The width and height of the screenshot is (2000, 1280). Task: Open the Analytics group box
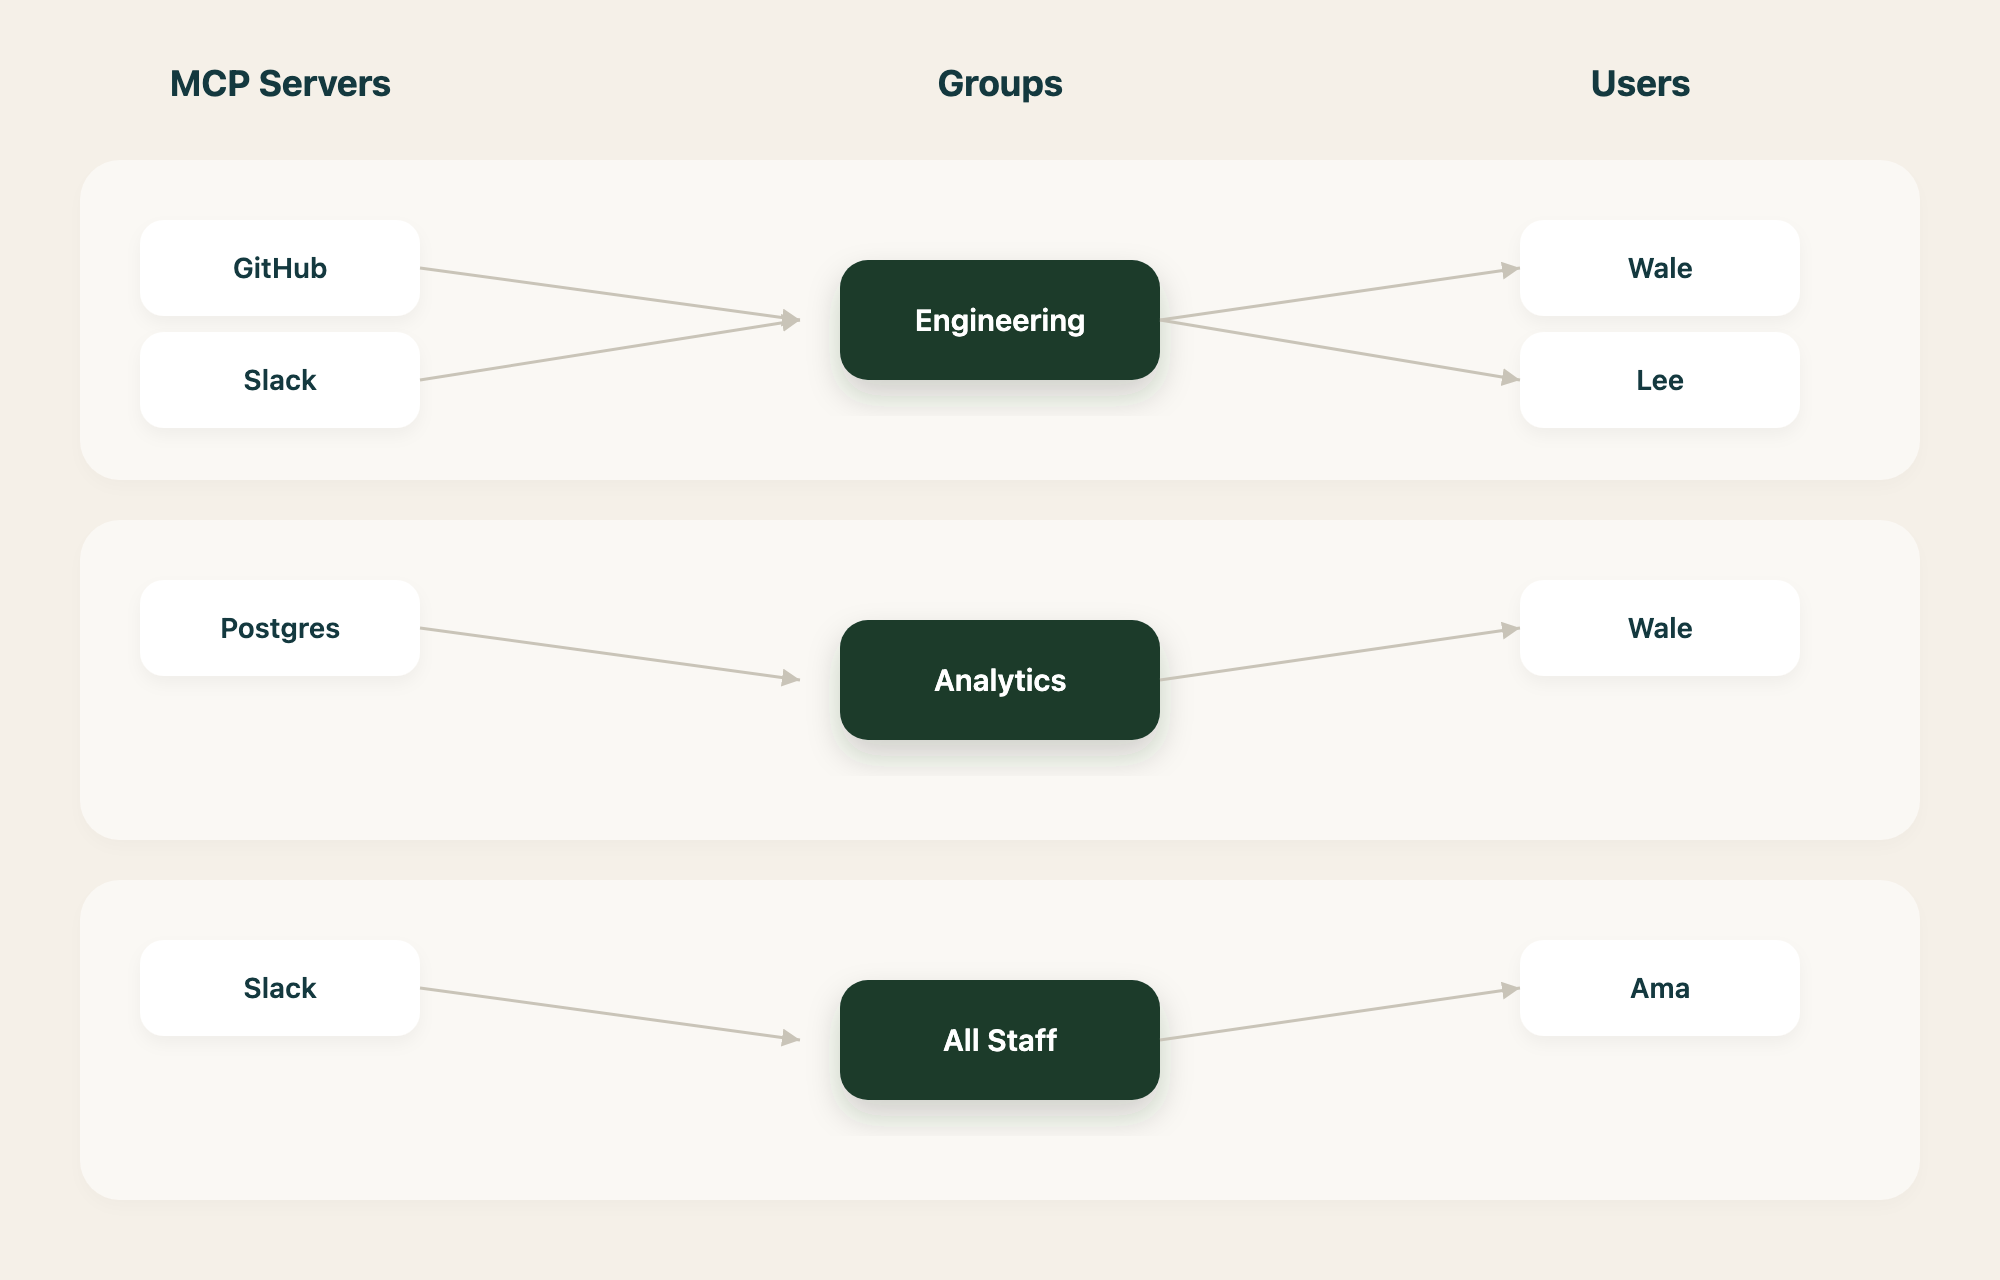1000,680
